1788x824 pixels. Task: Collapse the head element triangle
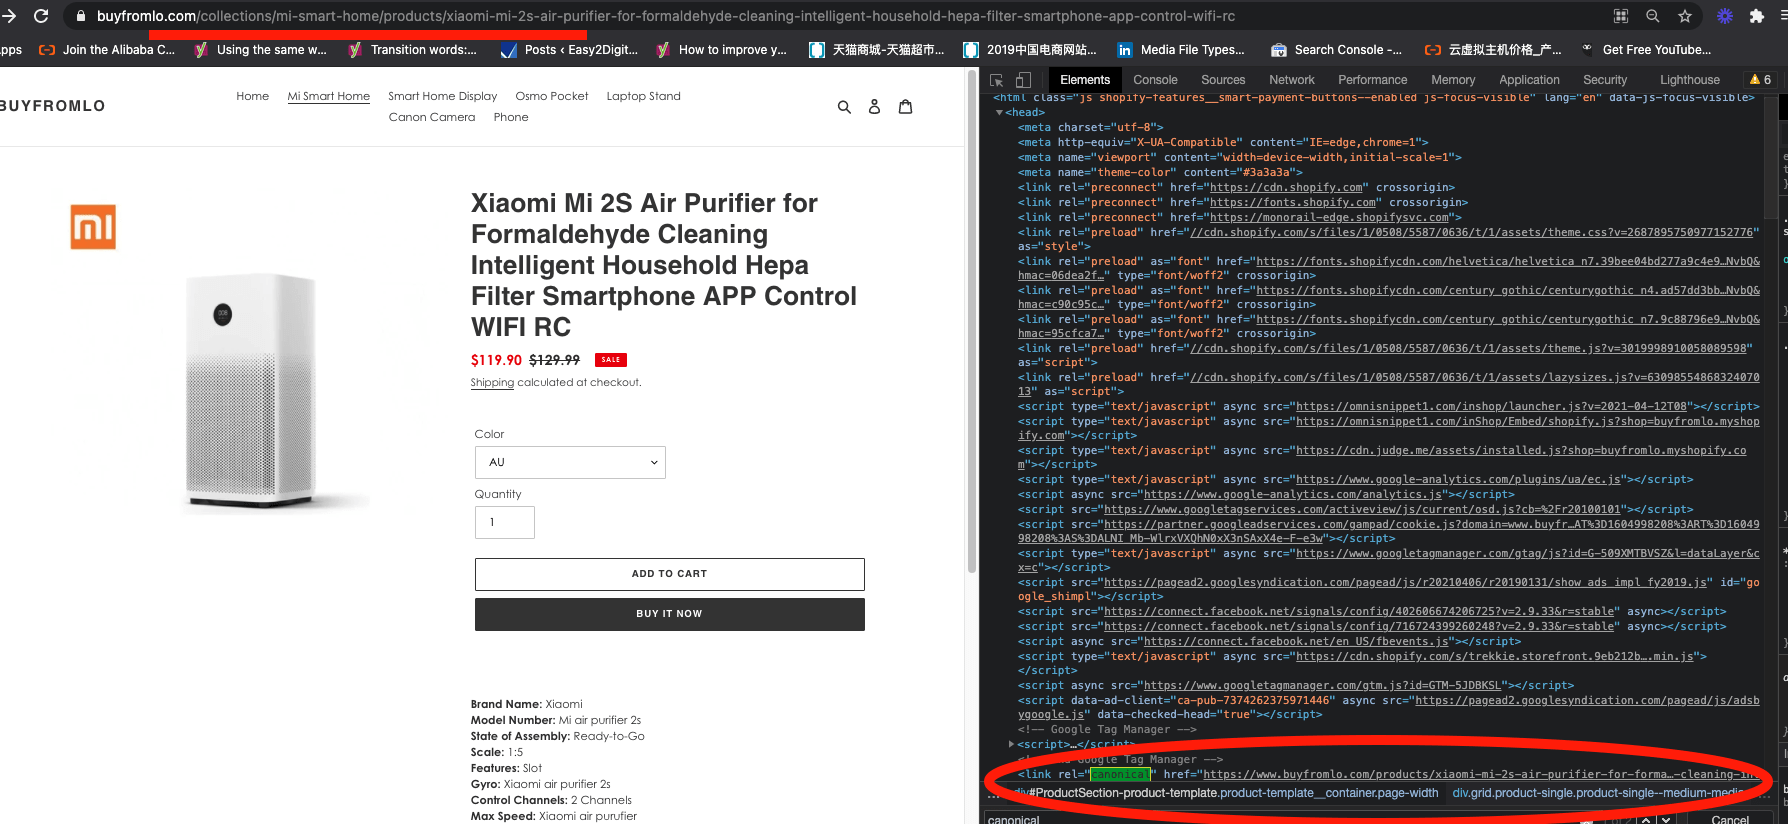click(999, 113)
